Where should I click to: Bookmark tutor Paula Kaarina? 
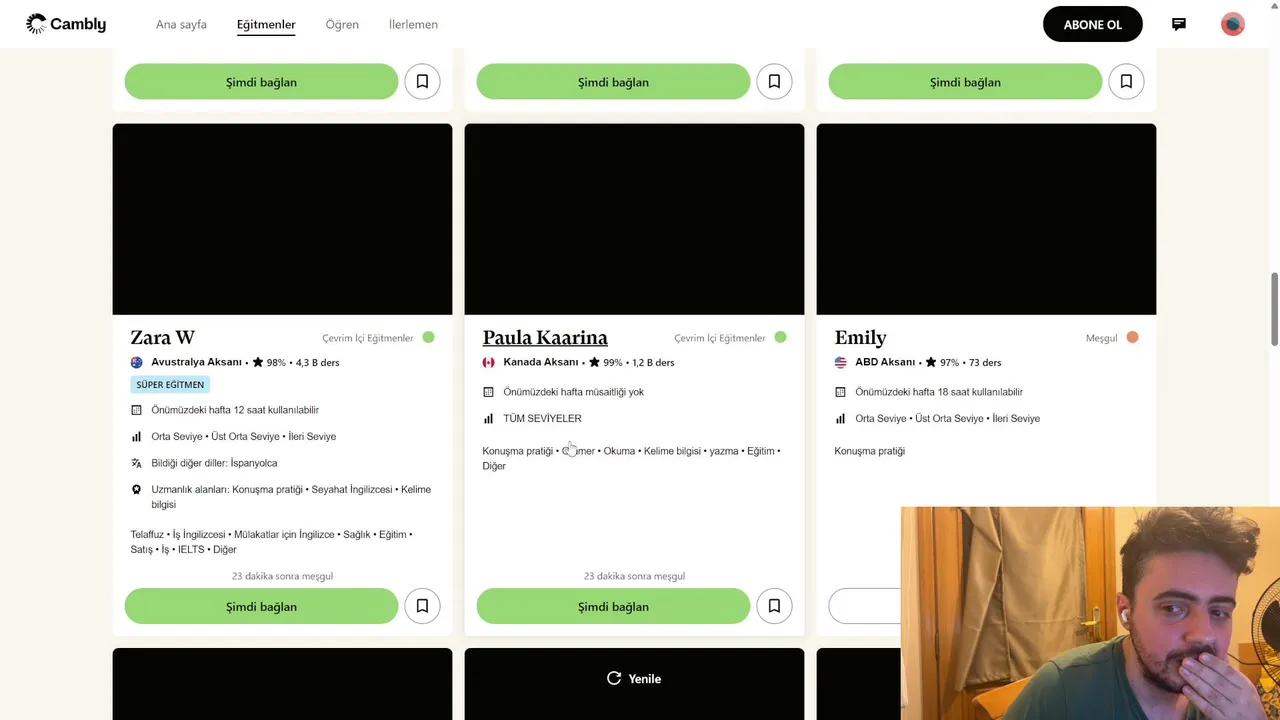click(774, 606)
